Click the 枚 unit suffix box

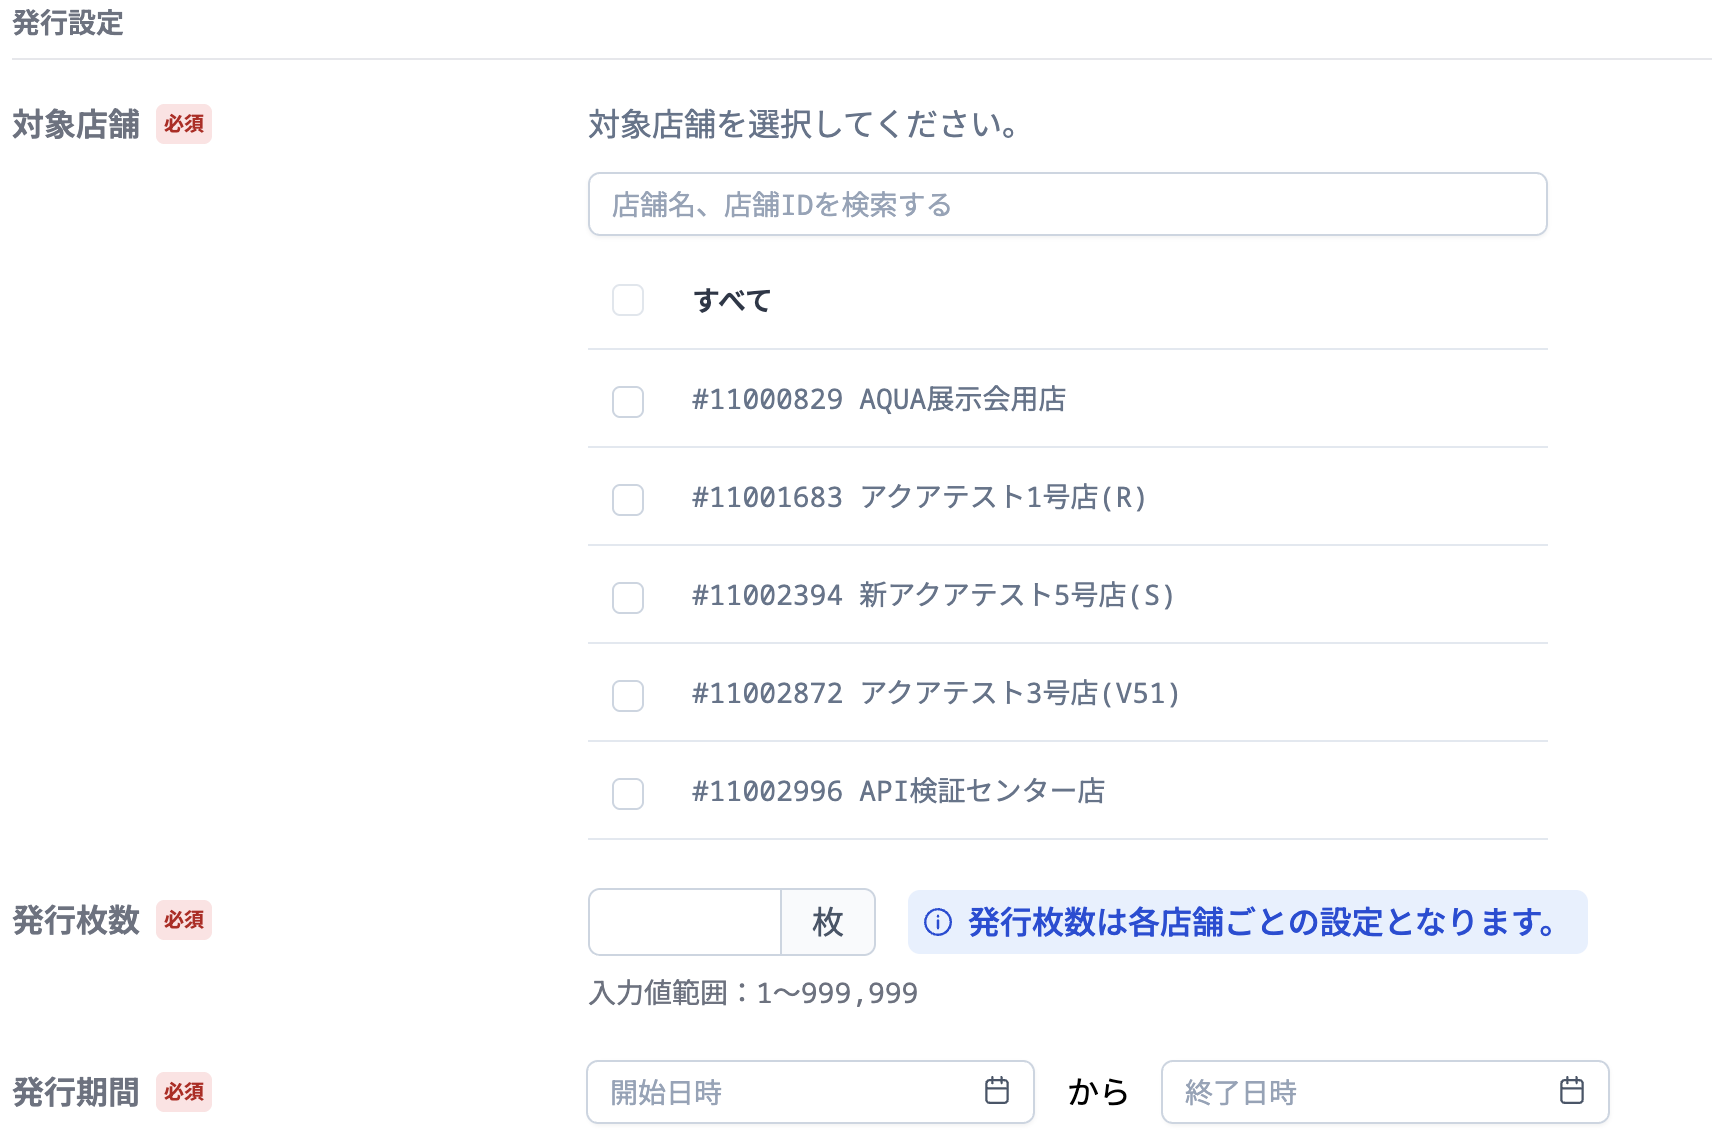pyautogui.click(x=827, y=921)
